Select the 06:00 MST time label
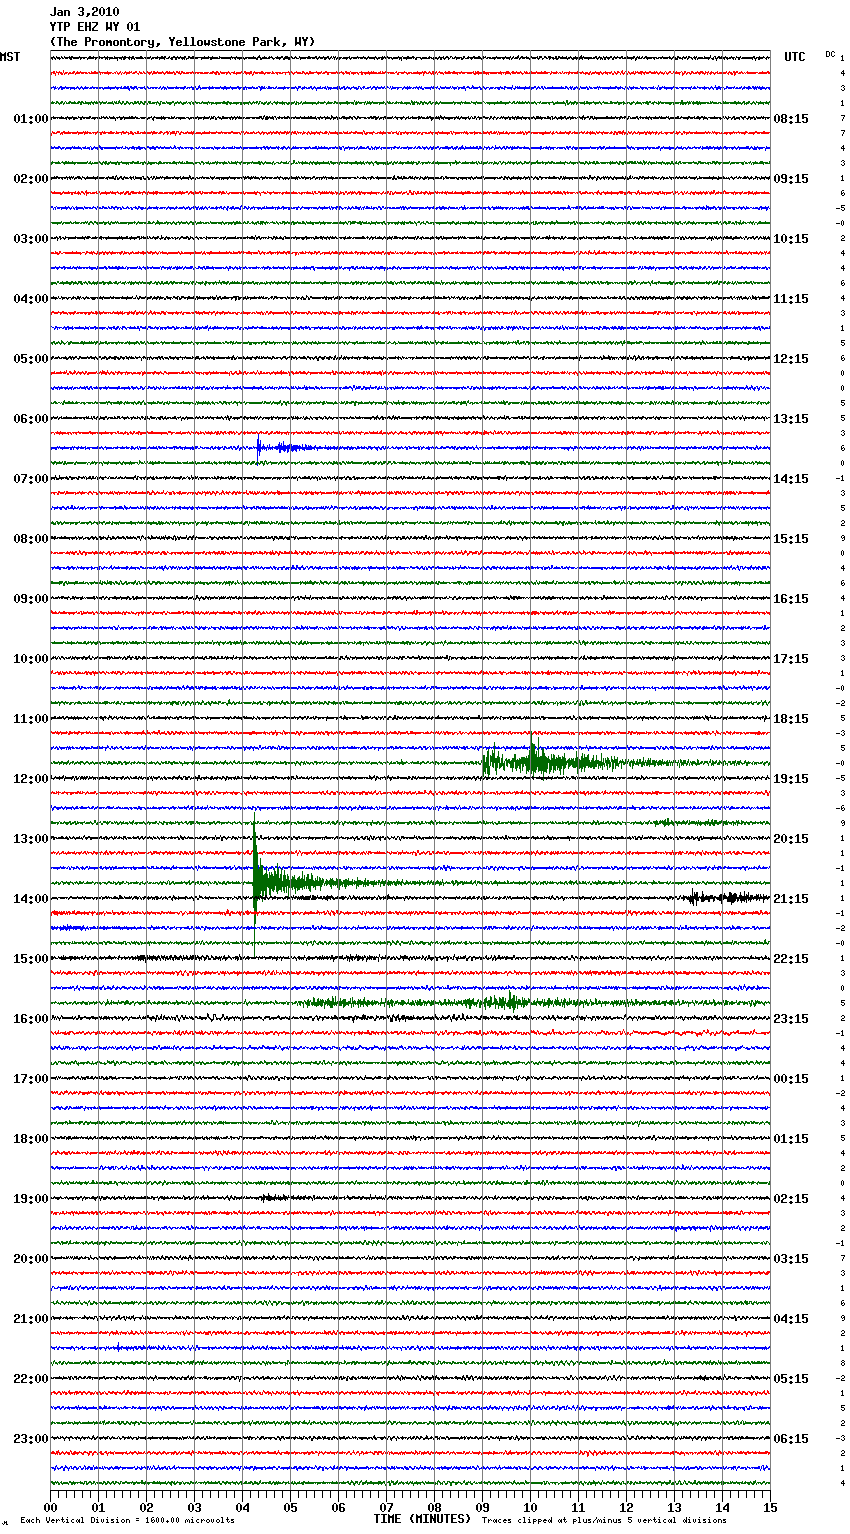Screen dimensions: 850x1534 click(31, 419)
